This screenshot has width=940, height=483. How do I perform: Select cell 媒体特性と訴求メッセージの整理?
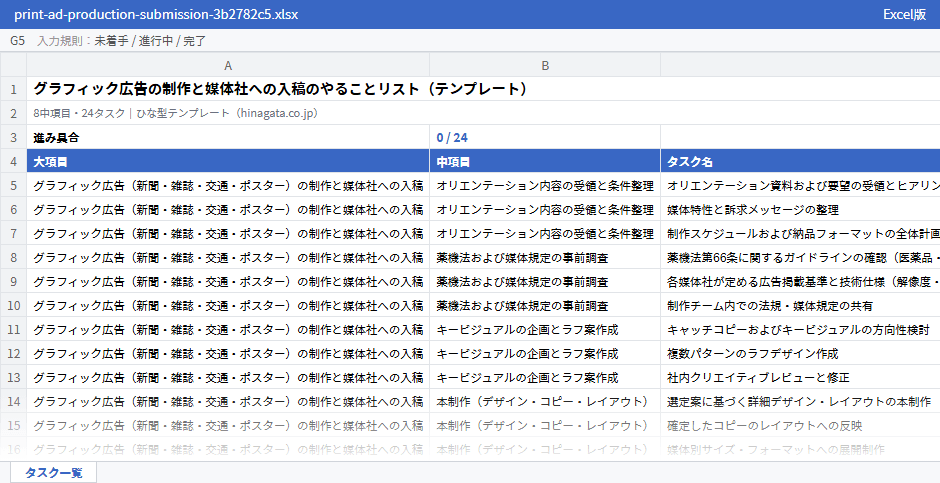pyautogui.click(x=800, y=209)
